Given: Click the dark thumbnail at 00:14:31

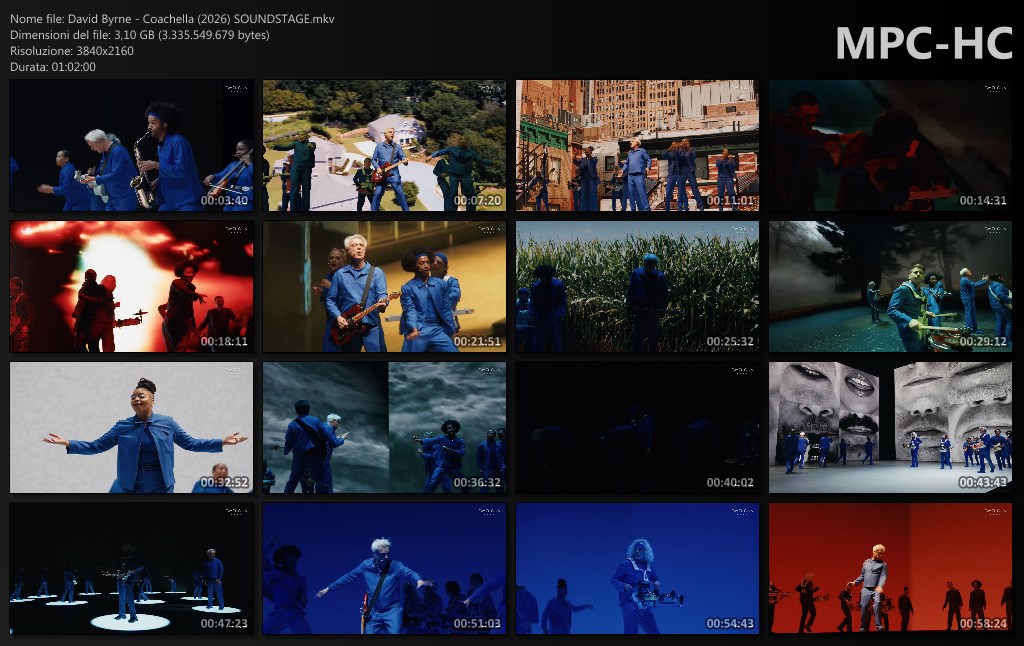Looking at the screenshot, I should pyautogui.click(x=890, y=146).
